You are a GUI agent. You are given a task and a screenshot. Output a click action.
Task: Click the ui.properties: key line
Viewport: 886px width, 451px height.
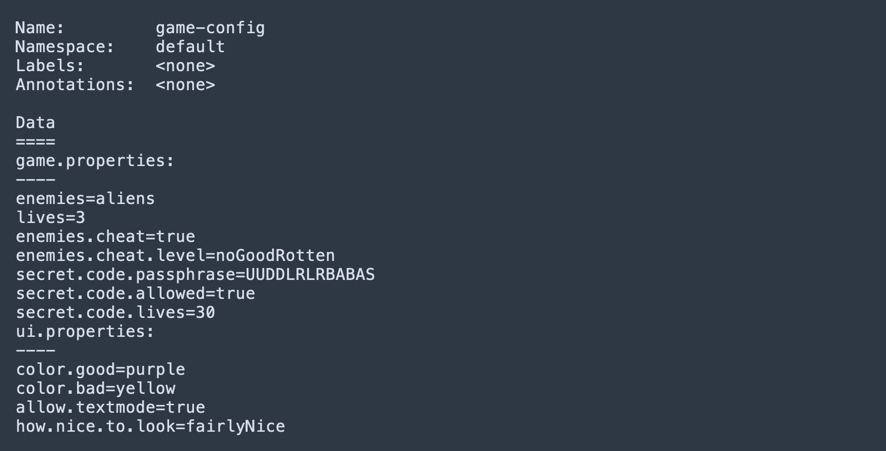85,332
